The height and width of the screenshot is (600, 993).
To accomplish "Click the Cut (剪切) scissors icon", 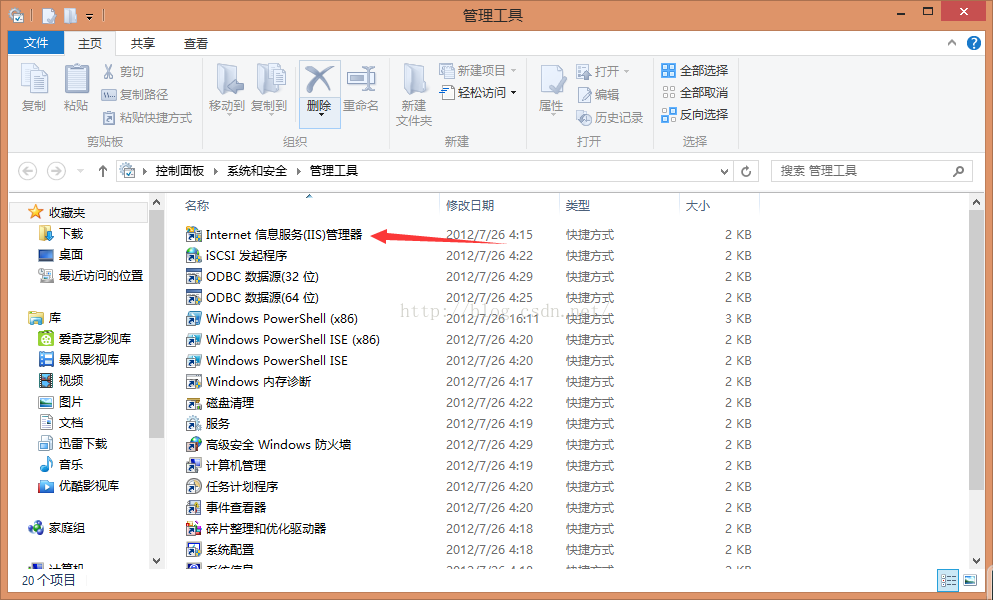I will [x=109, y=71].
